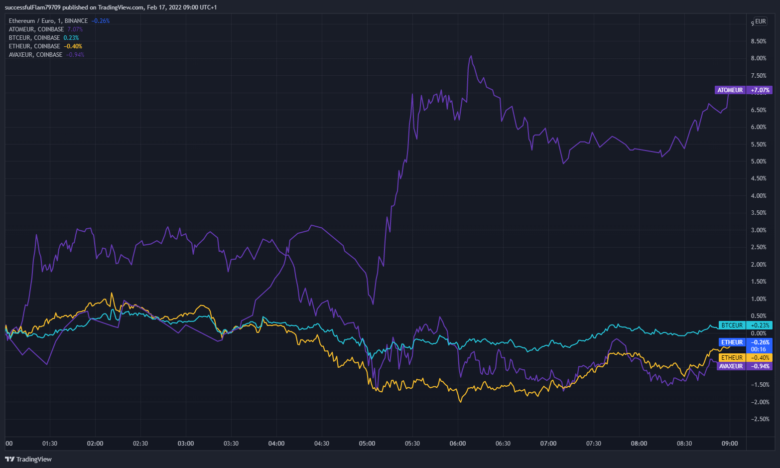Click the -2.50% level on price scale
Screen dimensions: 780x468
coord(757,419)
